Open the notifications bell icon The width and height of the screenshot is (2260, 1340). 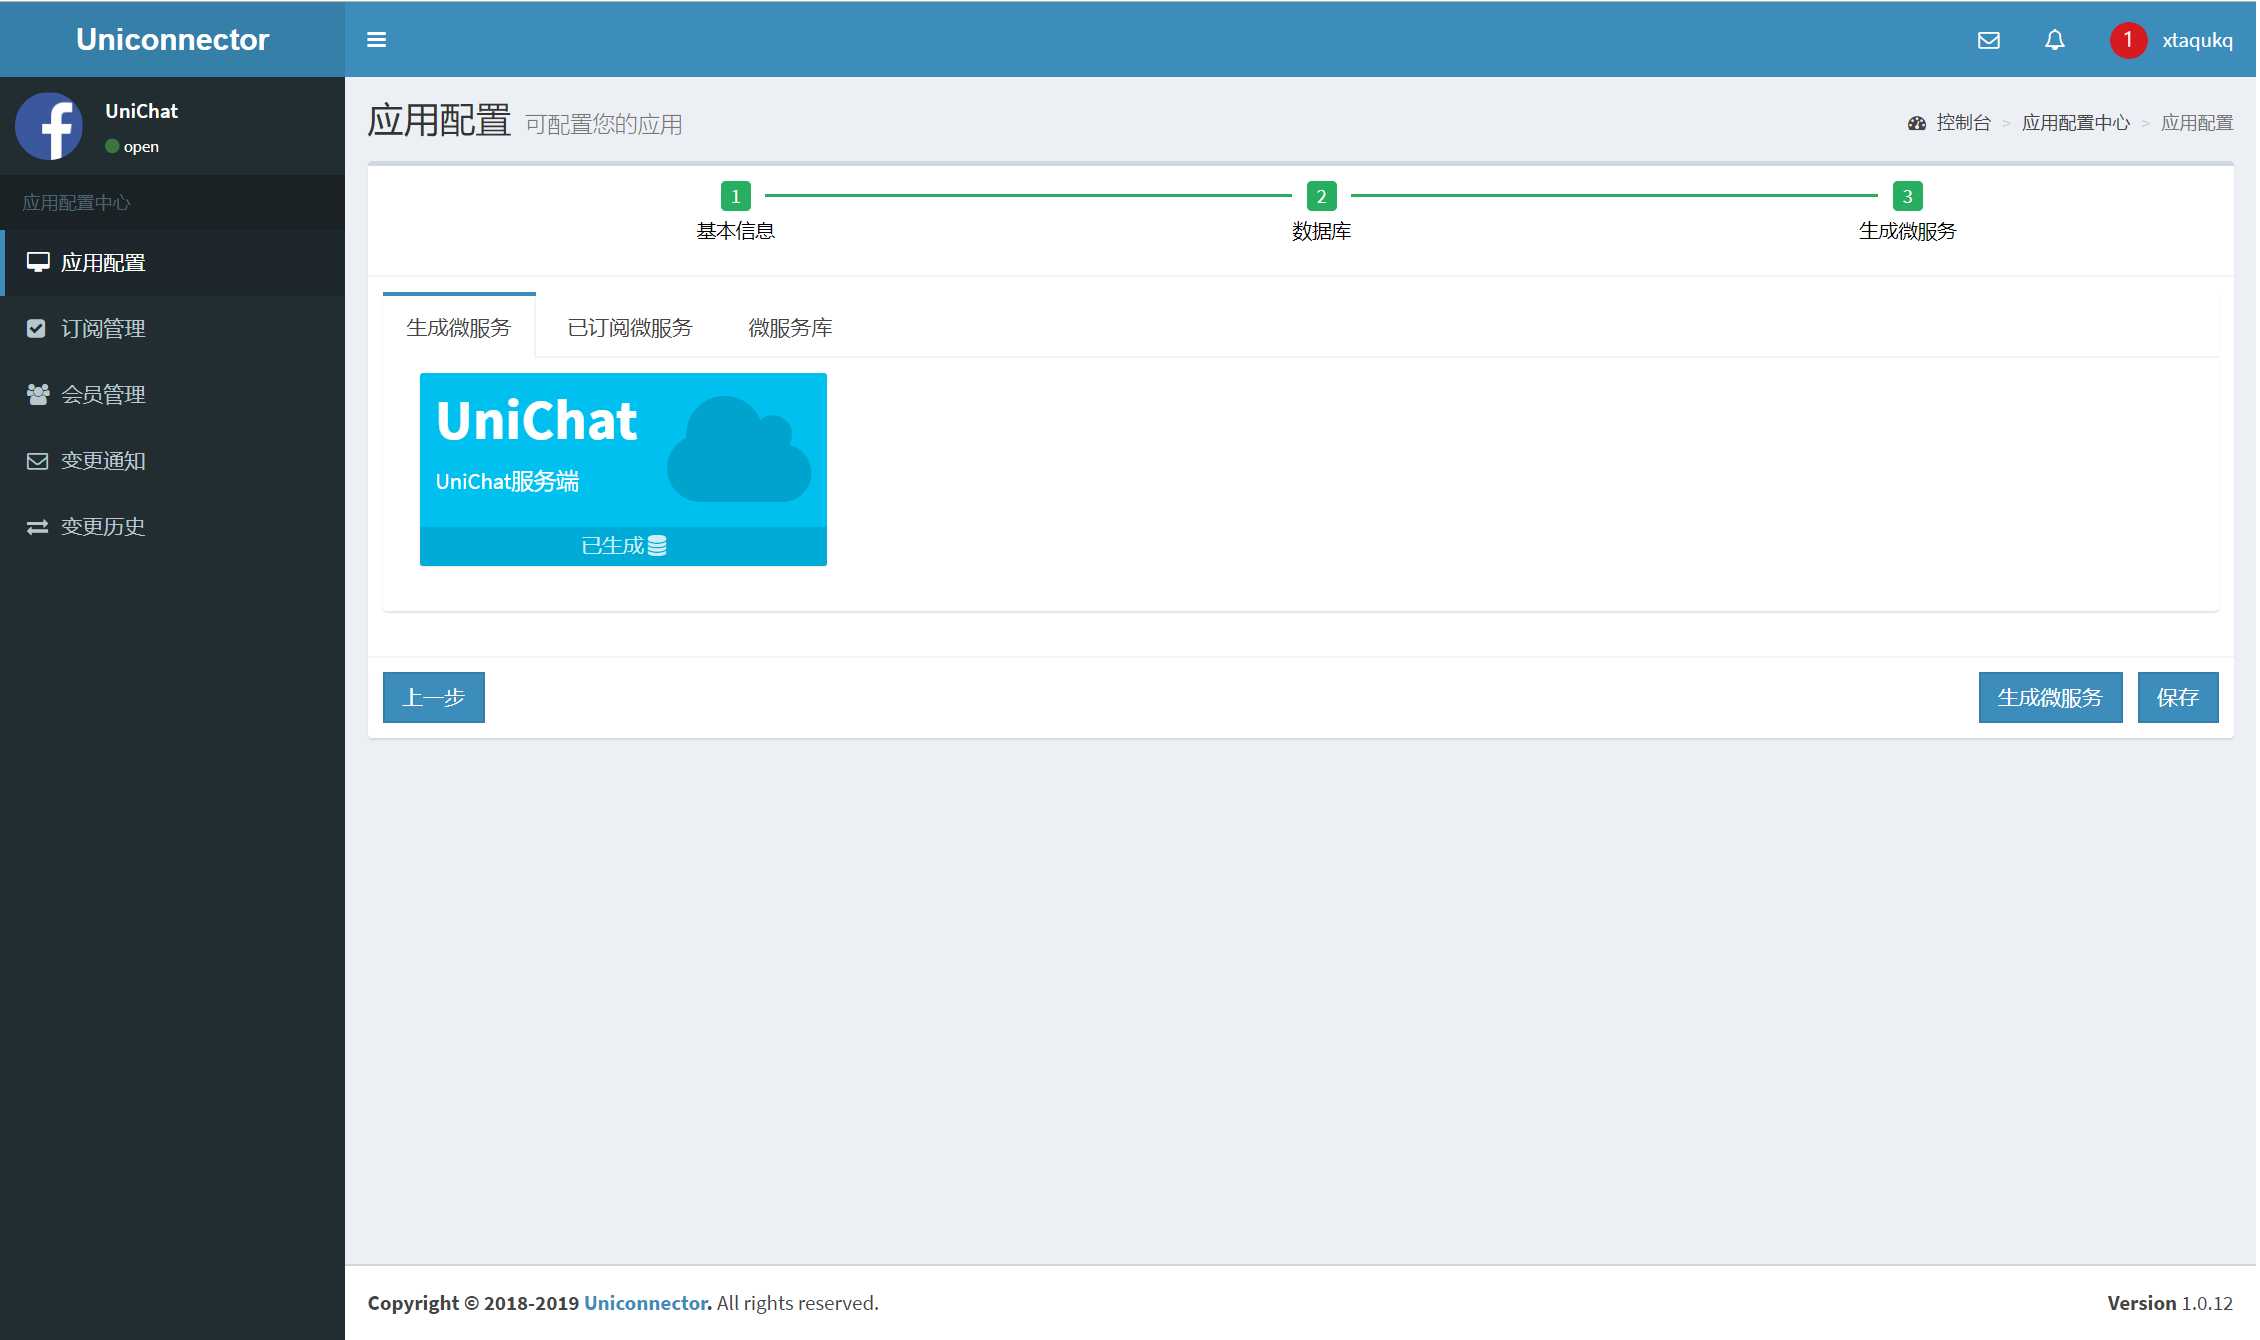point(2055,40)
